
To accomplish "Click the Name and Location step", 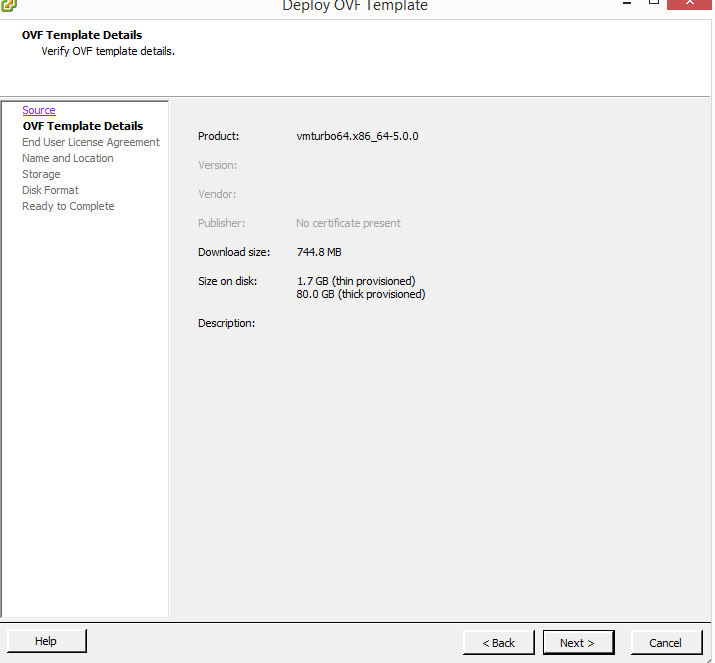I will [68, 158].
